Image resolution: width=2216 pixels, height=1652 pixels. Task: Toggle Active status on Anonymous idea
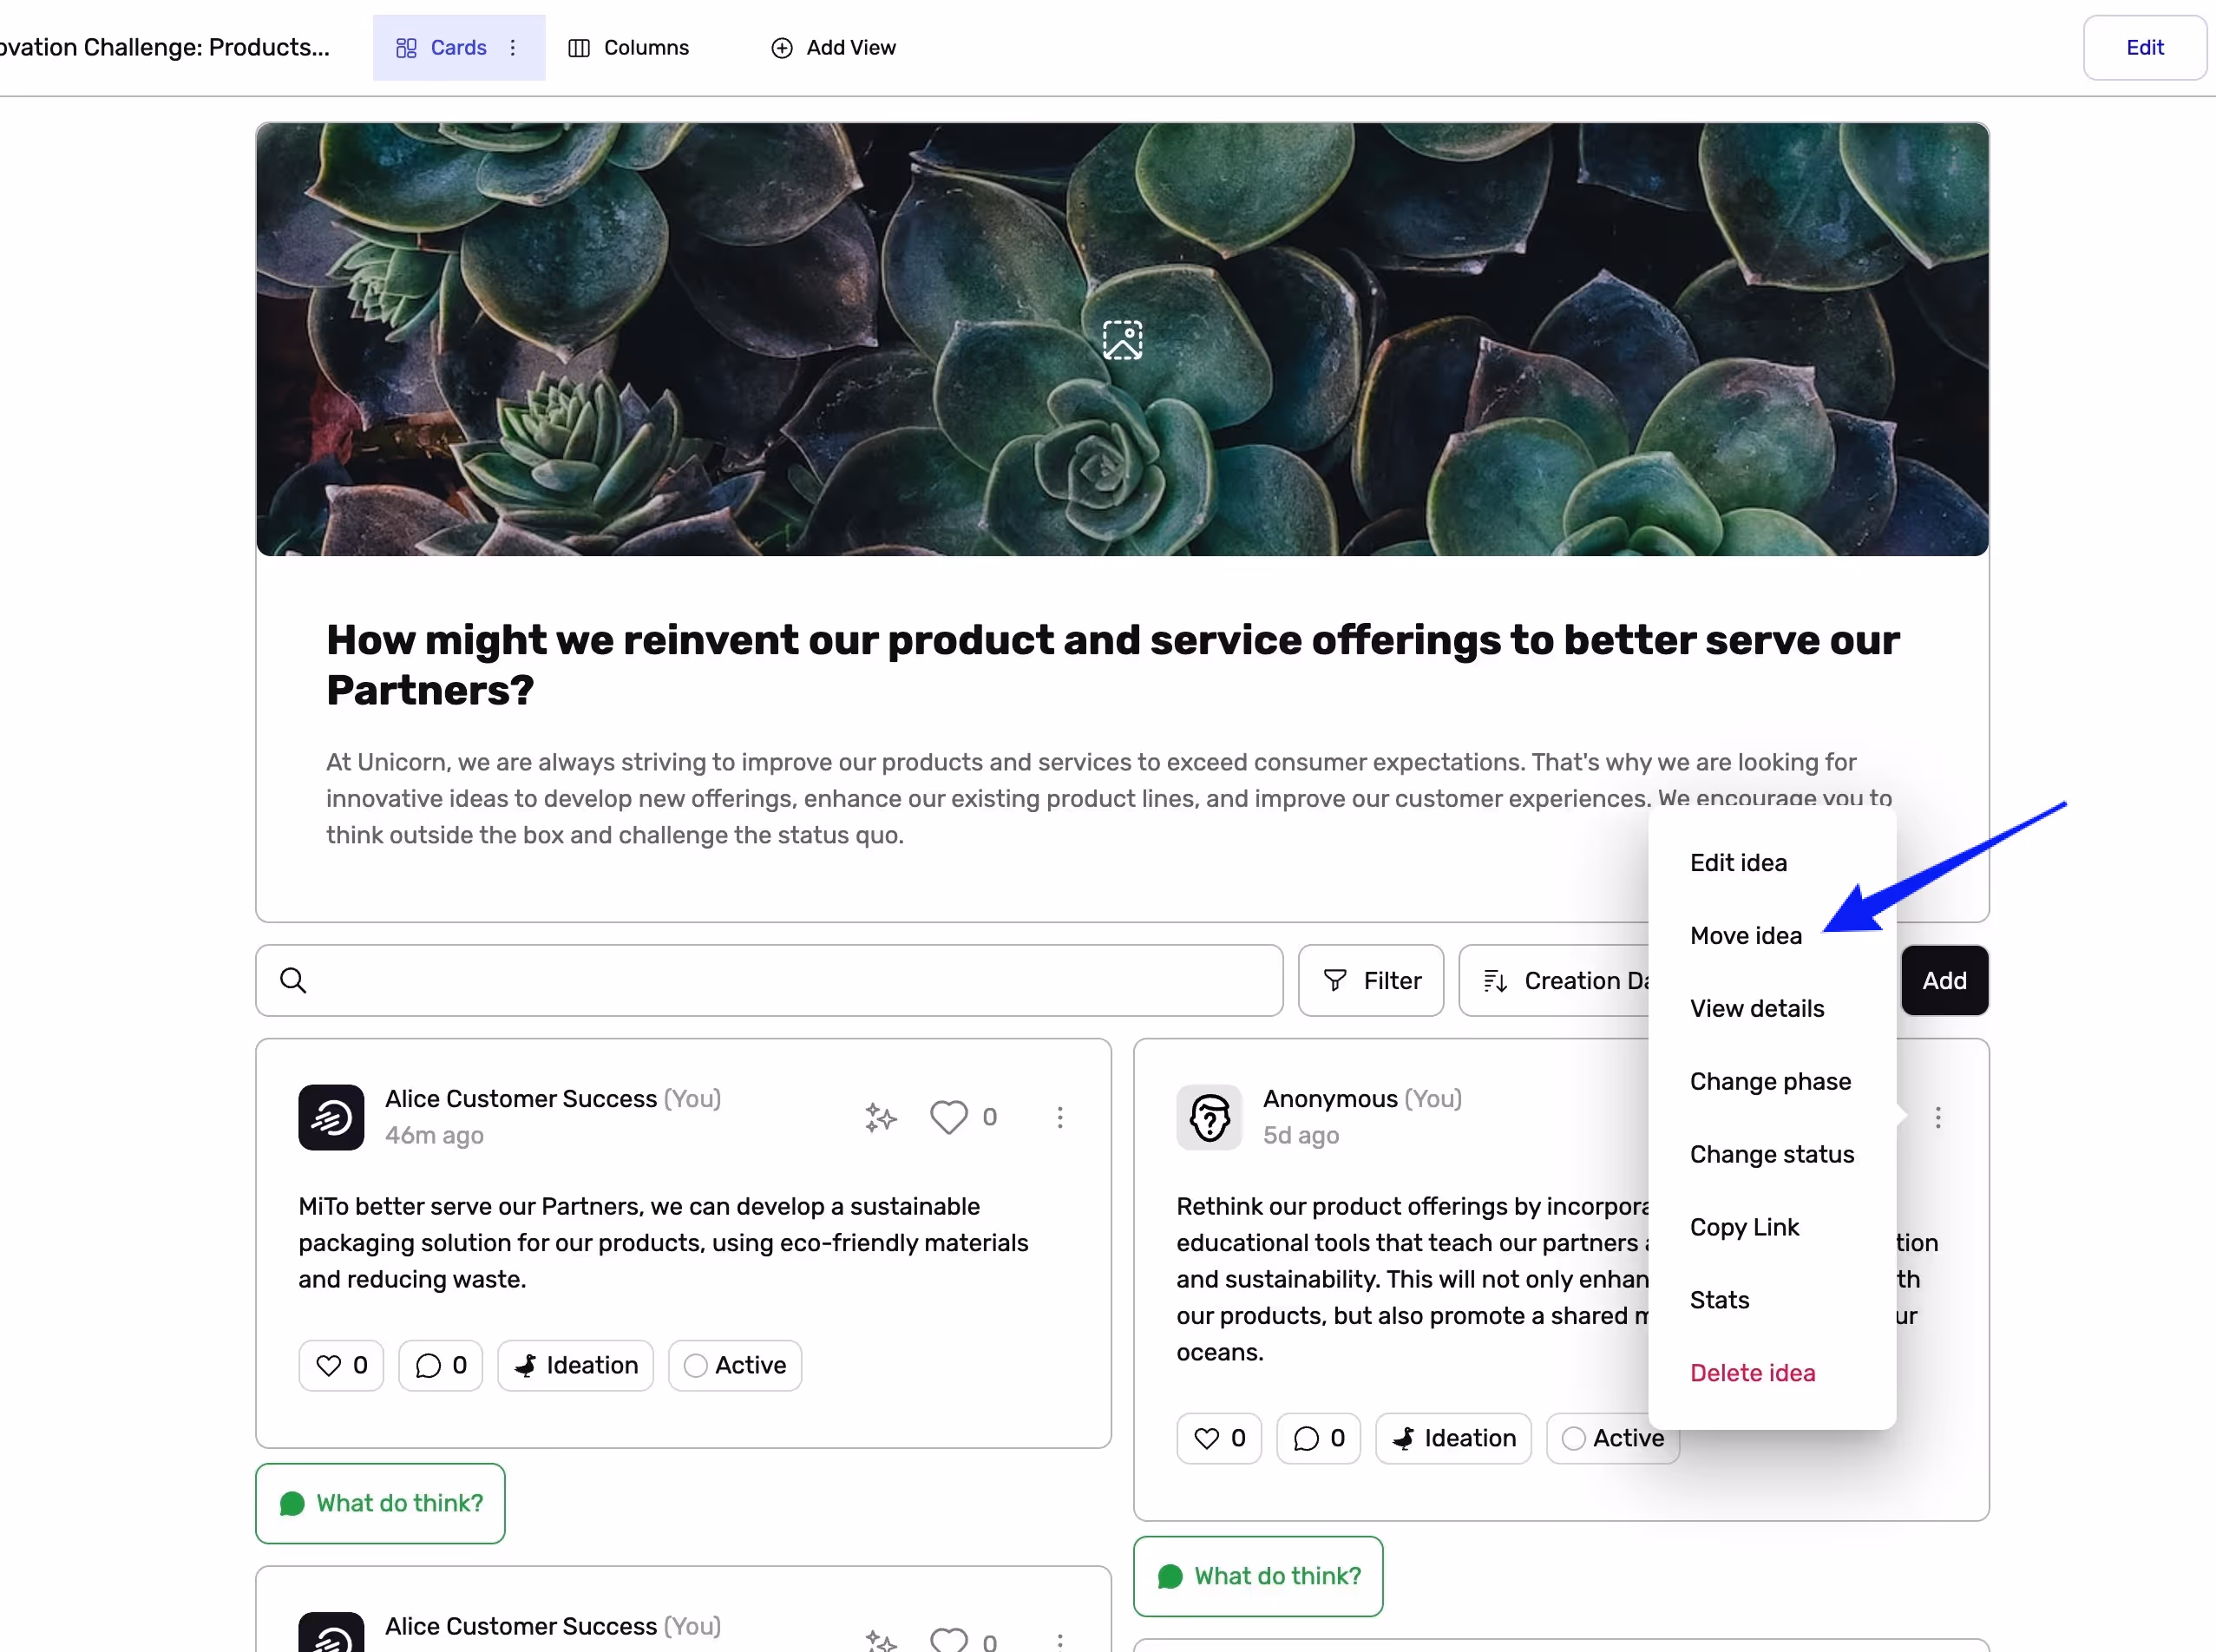point(1612,1438)
